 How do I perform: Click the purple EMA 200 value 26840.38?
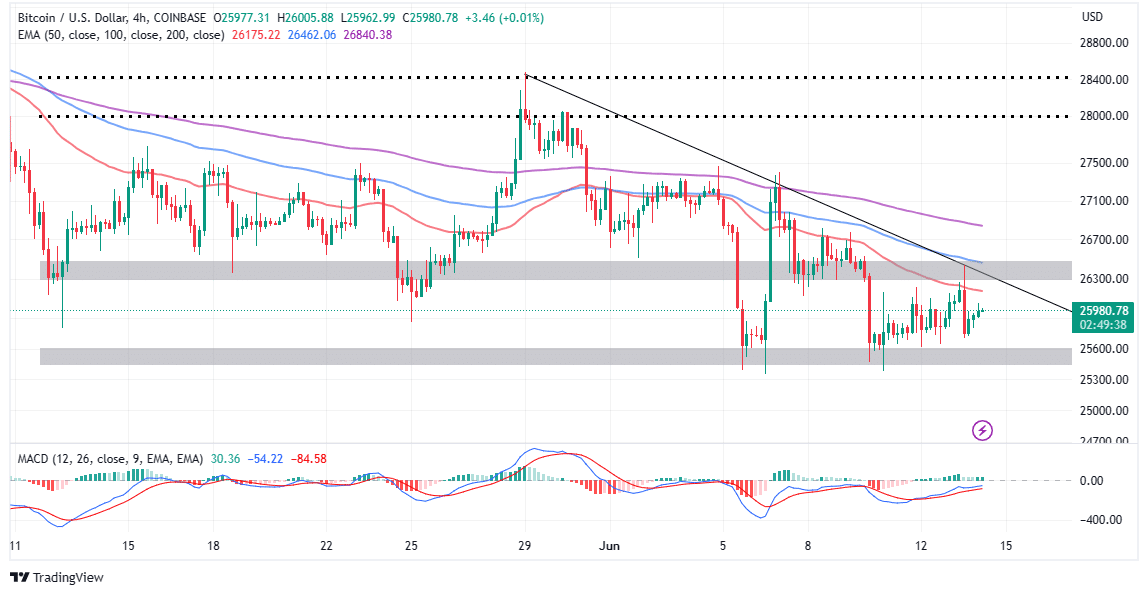pos(368,34)
